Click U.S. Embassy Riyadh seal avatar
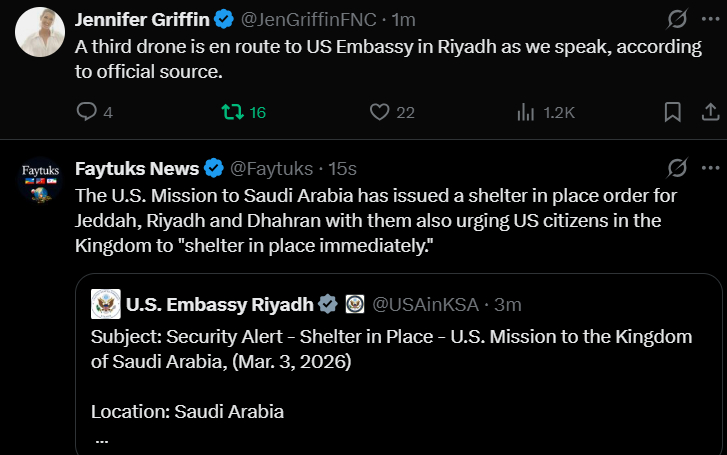This screenshot has height=455, width=727. (x=105, y=303)
